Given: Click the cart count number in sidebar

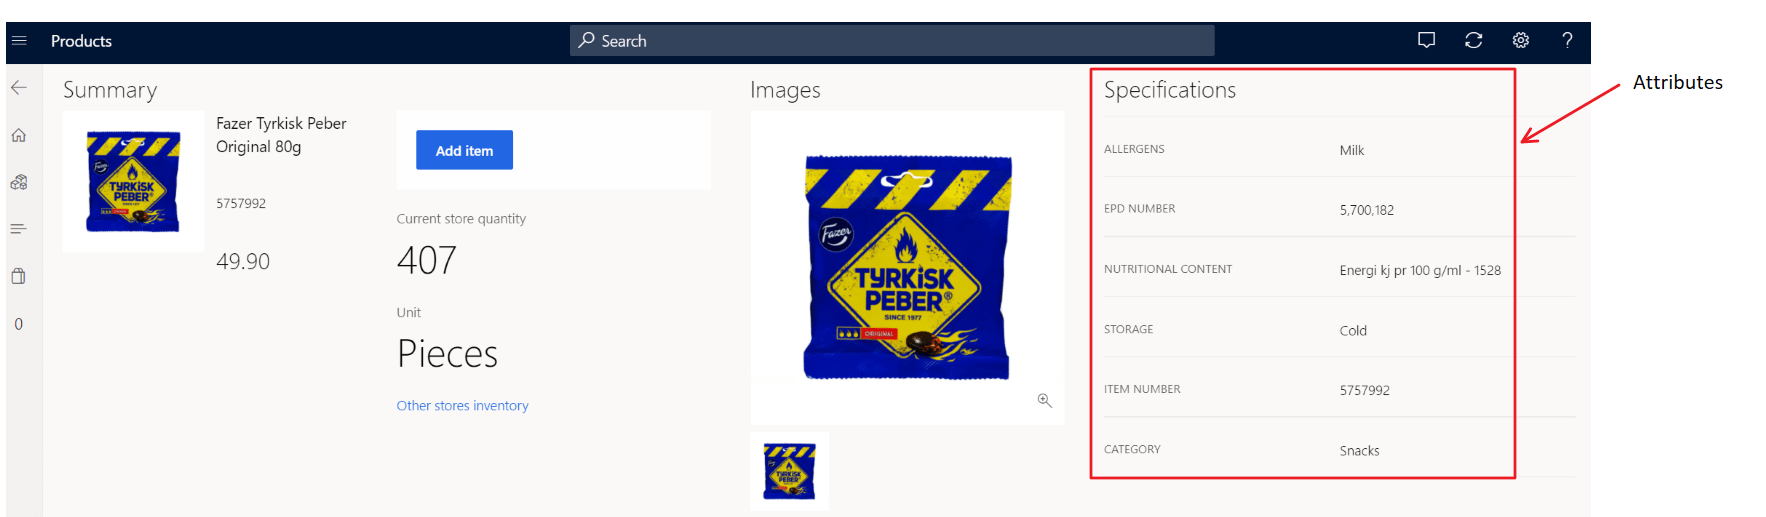Looking at the screenshot, I should pyautogui.click(x=19, y=324).
